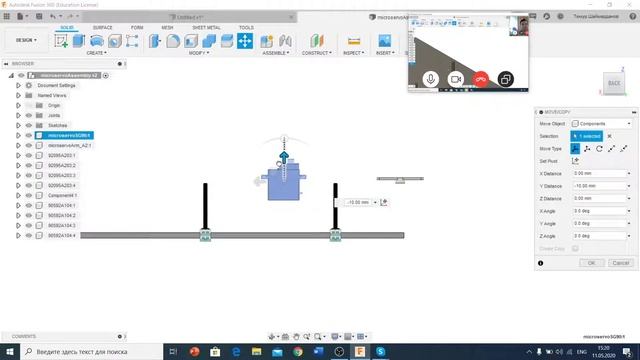640x360 pixels.
Task: Choose Rotate move type icon
Action: tap(599, 149)
